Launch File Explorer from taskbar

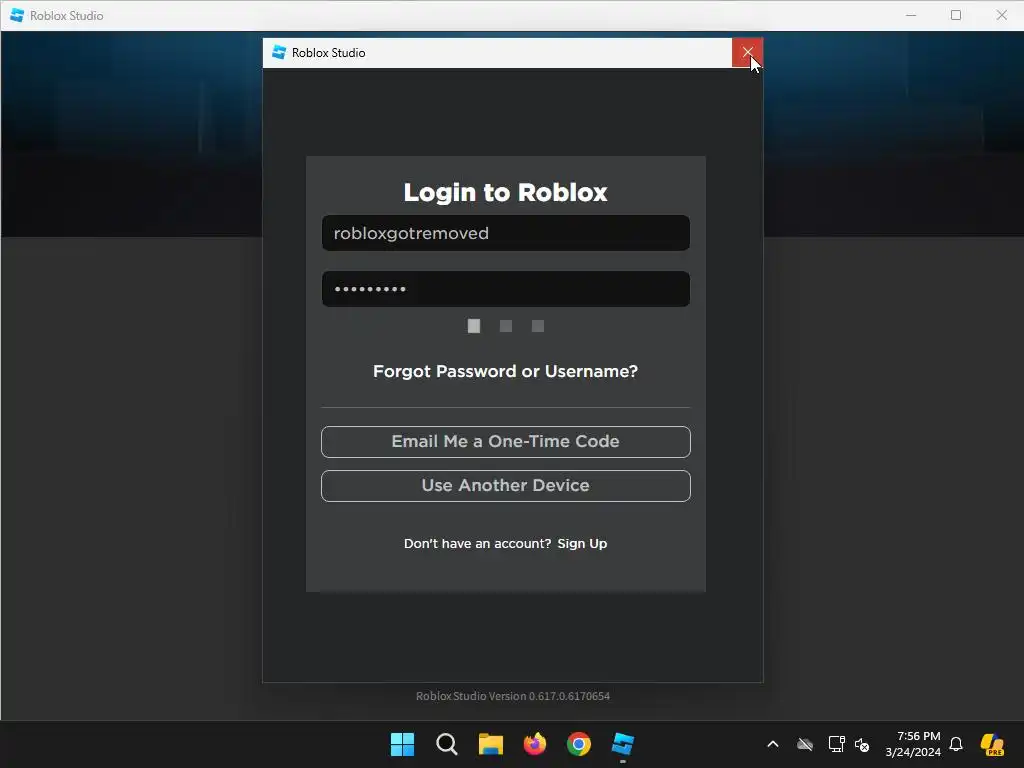[490, 744]
